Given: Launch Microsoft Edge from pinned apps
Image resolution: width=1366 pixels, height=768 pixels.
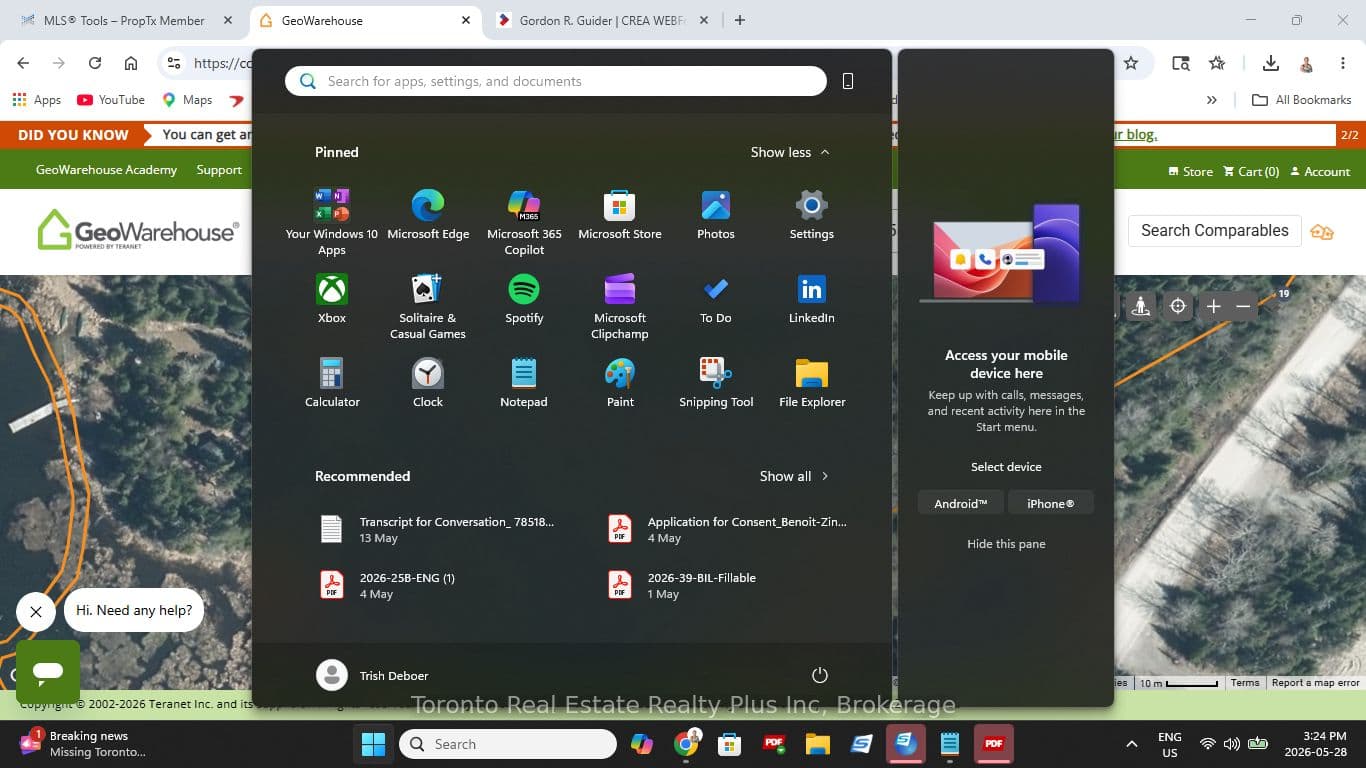Looking at the screenshot, I should point(428,215).
